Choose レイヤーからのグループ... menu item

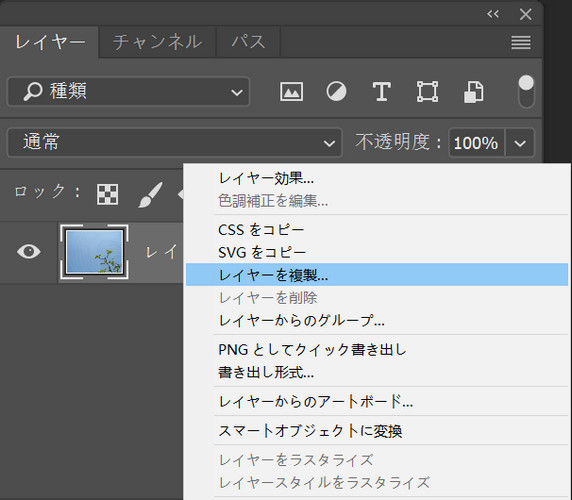pos(377,320)
